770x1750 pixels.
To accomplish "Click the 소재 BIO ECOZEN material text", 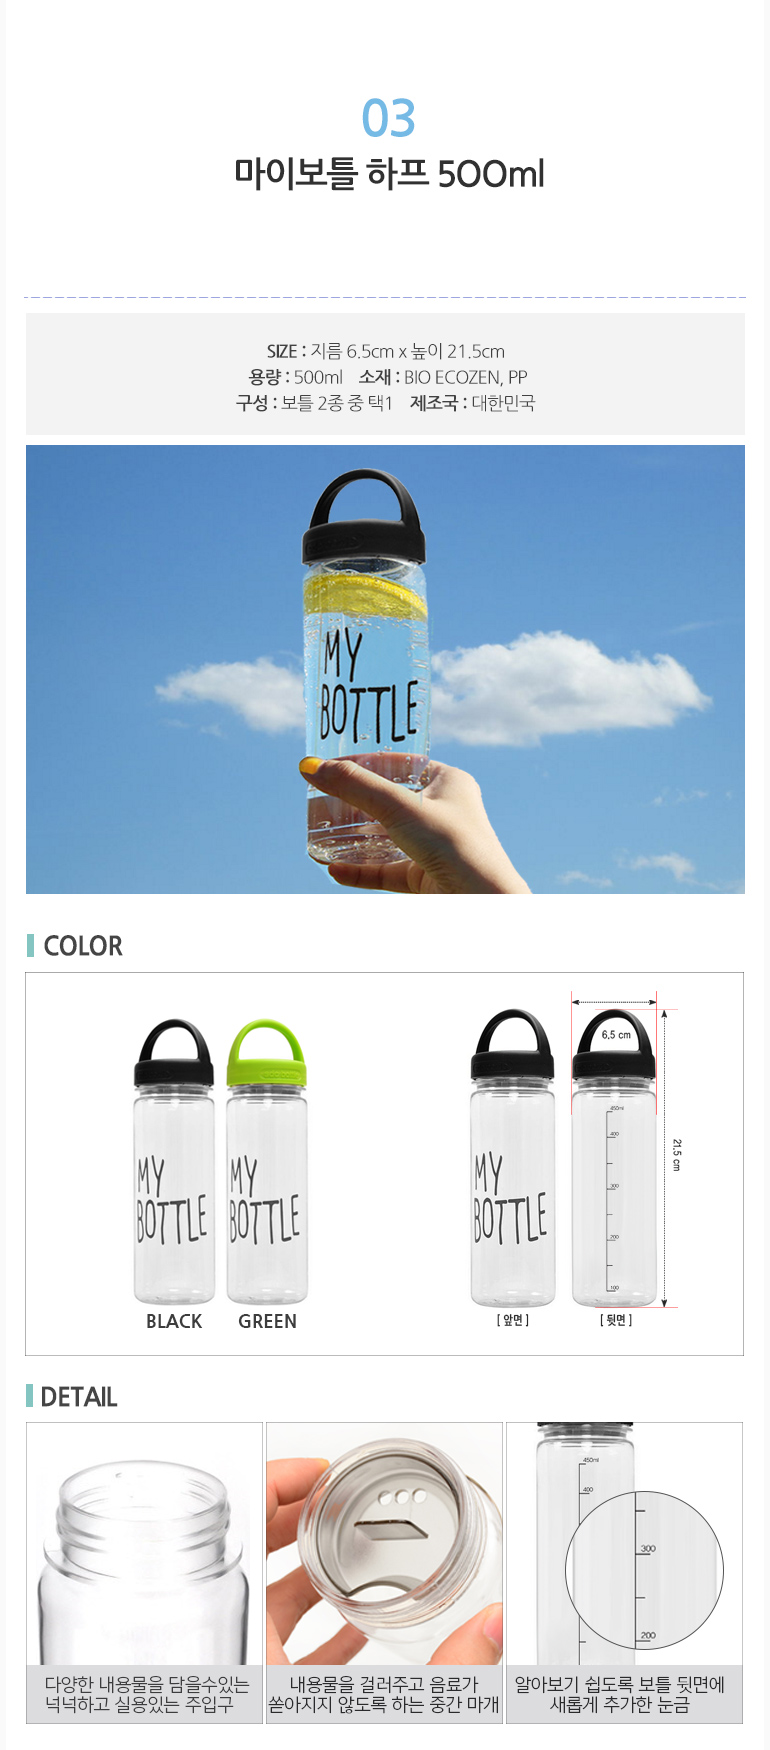I will [x=443, y=377].
